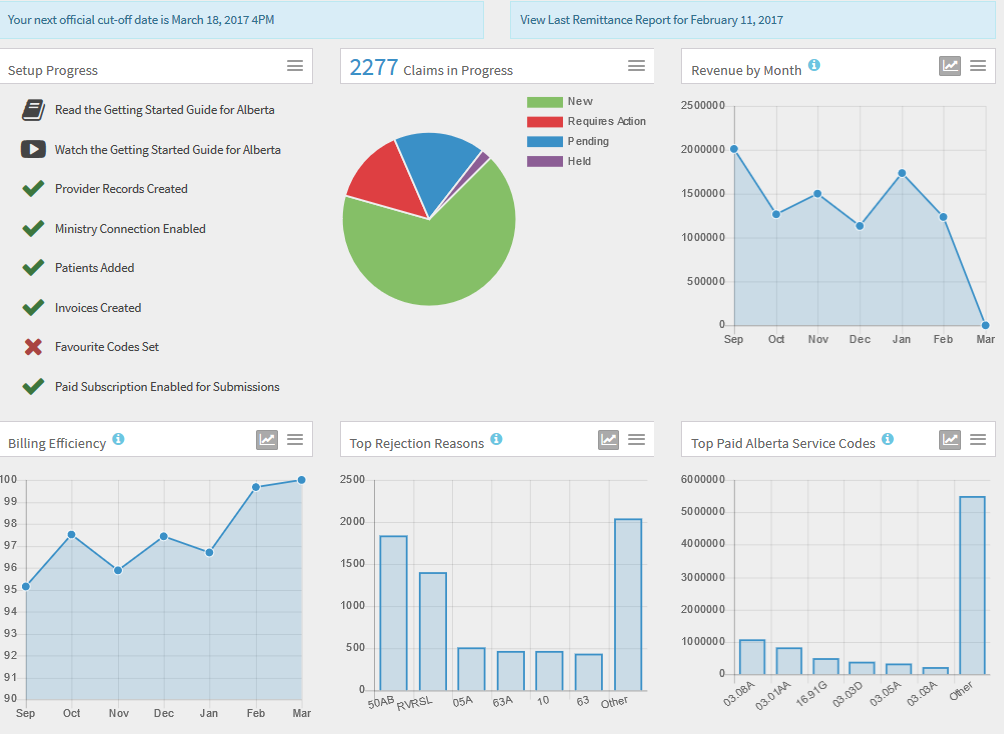Open the Setup Progress hamburger menu

point(295,66)
